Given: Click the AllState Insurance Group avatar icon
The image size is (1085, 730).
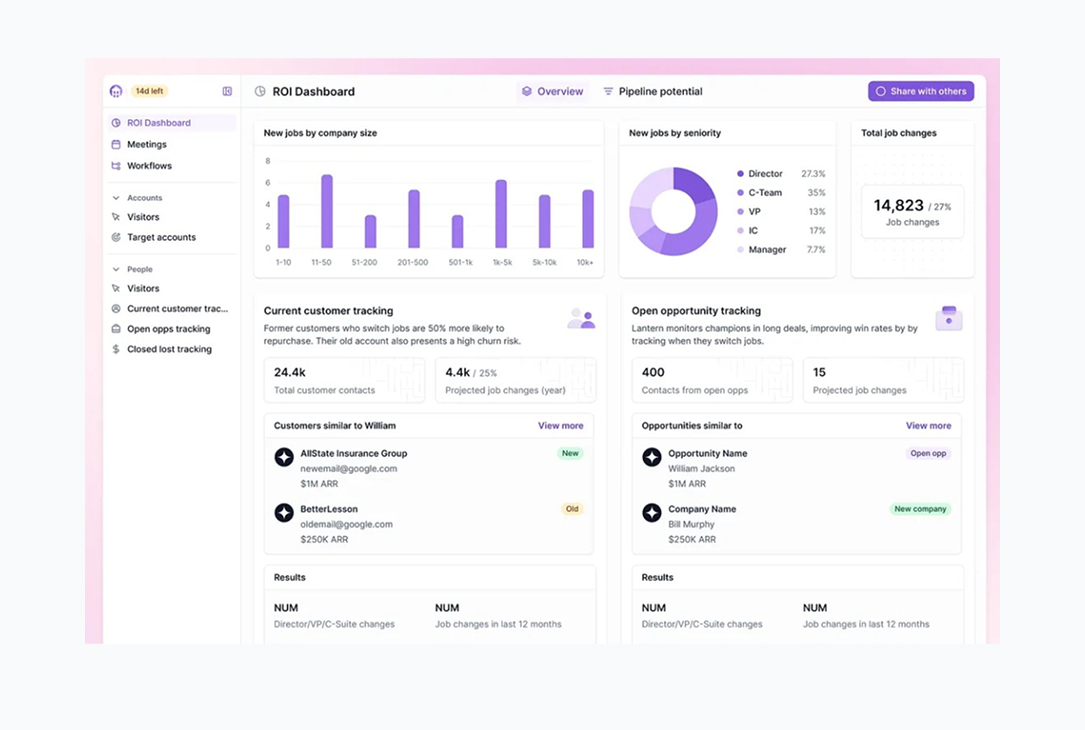Looking at the screenshot, I should (x=284, y=457).
